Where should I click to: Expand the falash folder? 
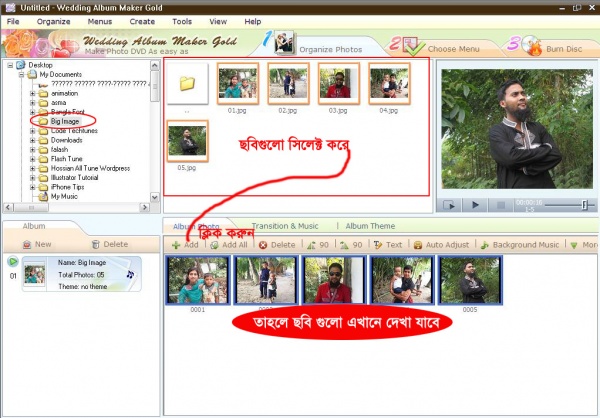33,150
